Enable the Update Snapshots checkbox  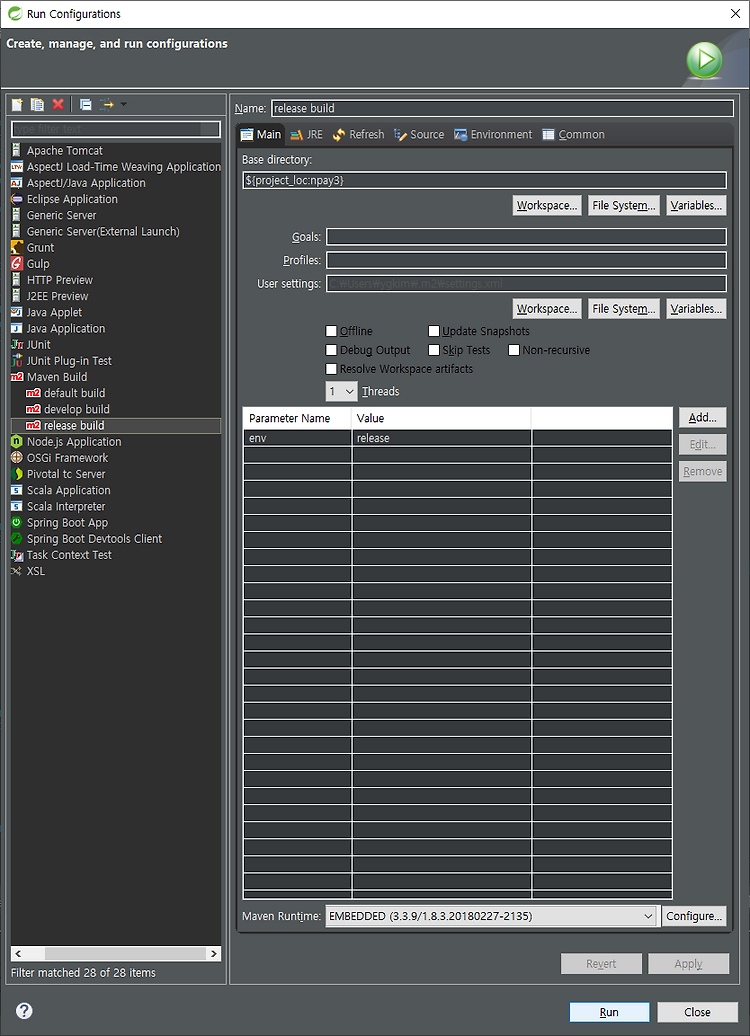[434, 331]
